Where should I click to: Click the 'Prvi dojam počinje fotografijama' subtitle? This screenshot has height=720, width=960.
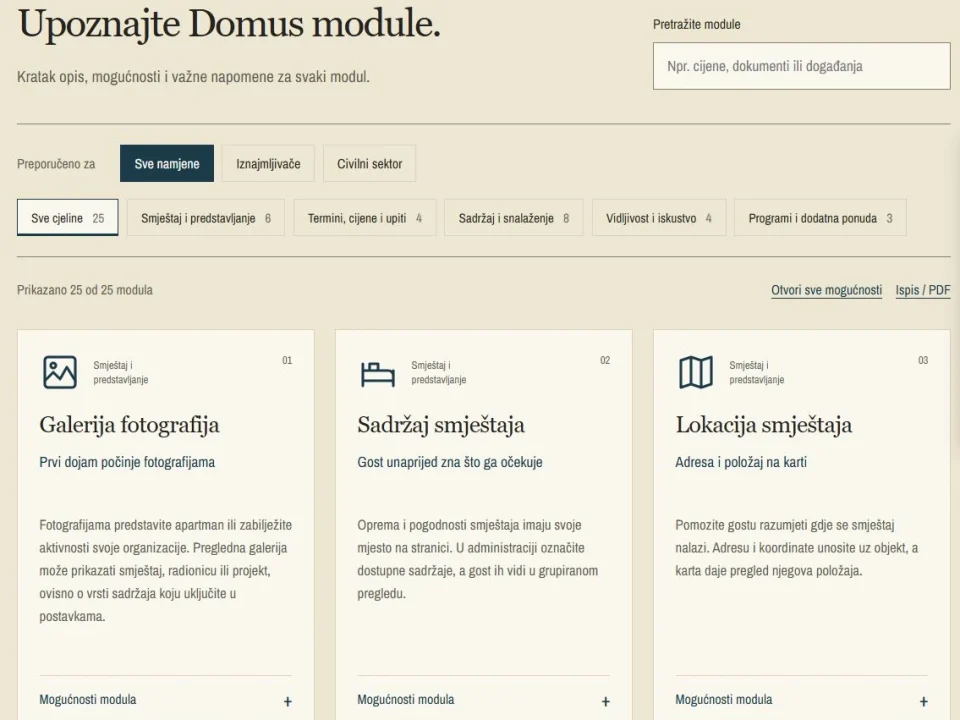[127, 462]
